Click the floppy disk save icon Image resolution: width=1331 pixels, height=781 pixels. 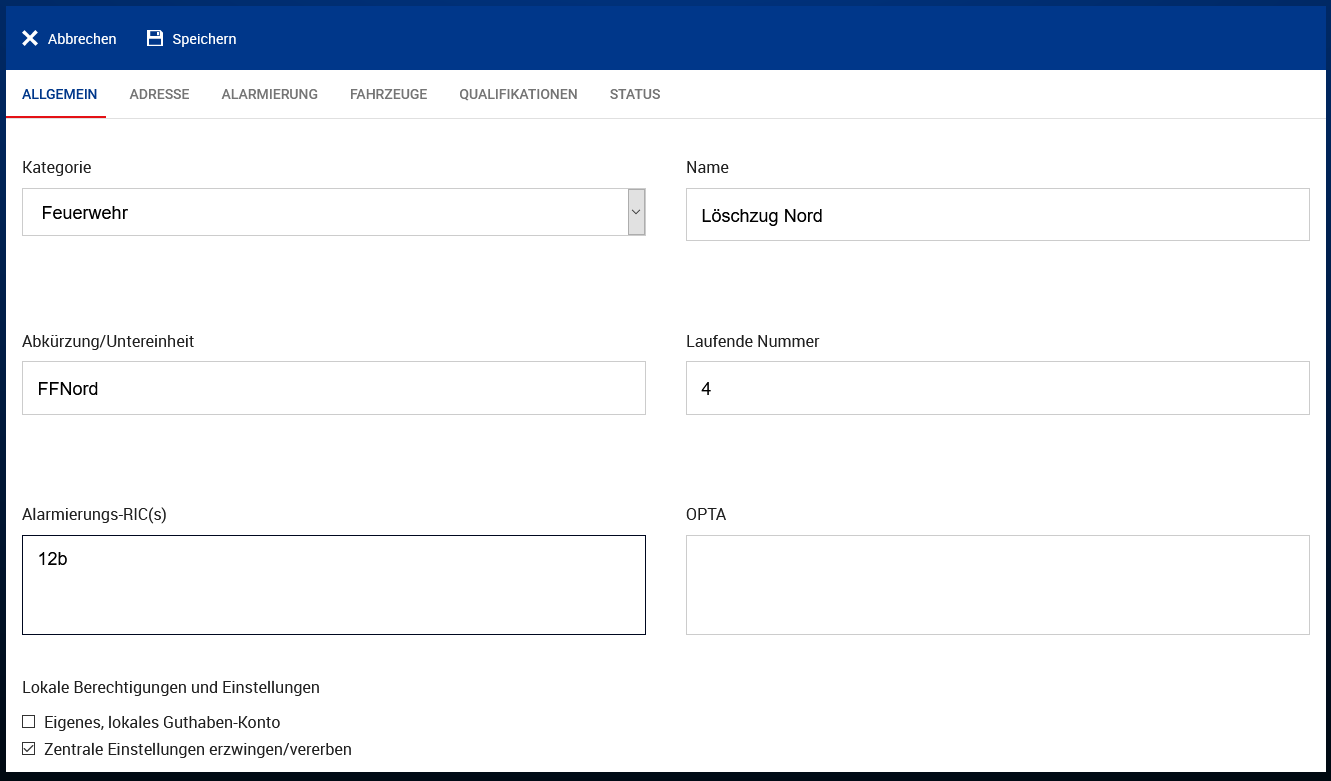pos(155,39)
